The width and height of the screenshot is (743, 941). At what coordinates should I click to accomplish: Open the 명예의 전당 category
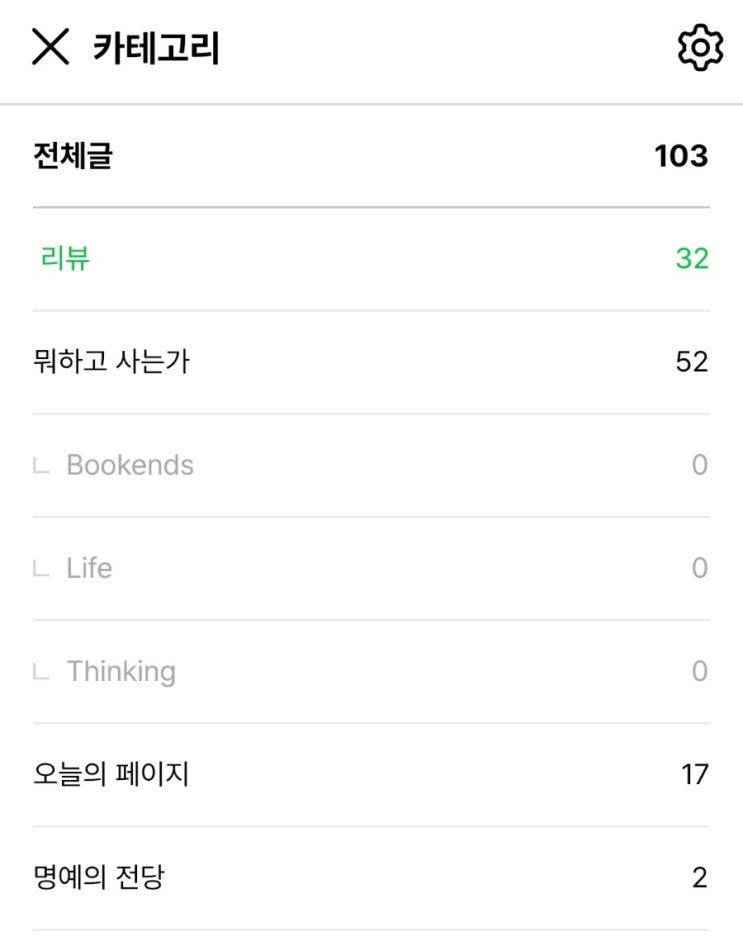99,878
